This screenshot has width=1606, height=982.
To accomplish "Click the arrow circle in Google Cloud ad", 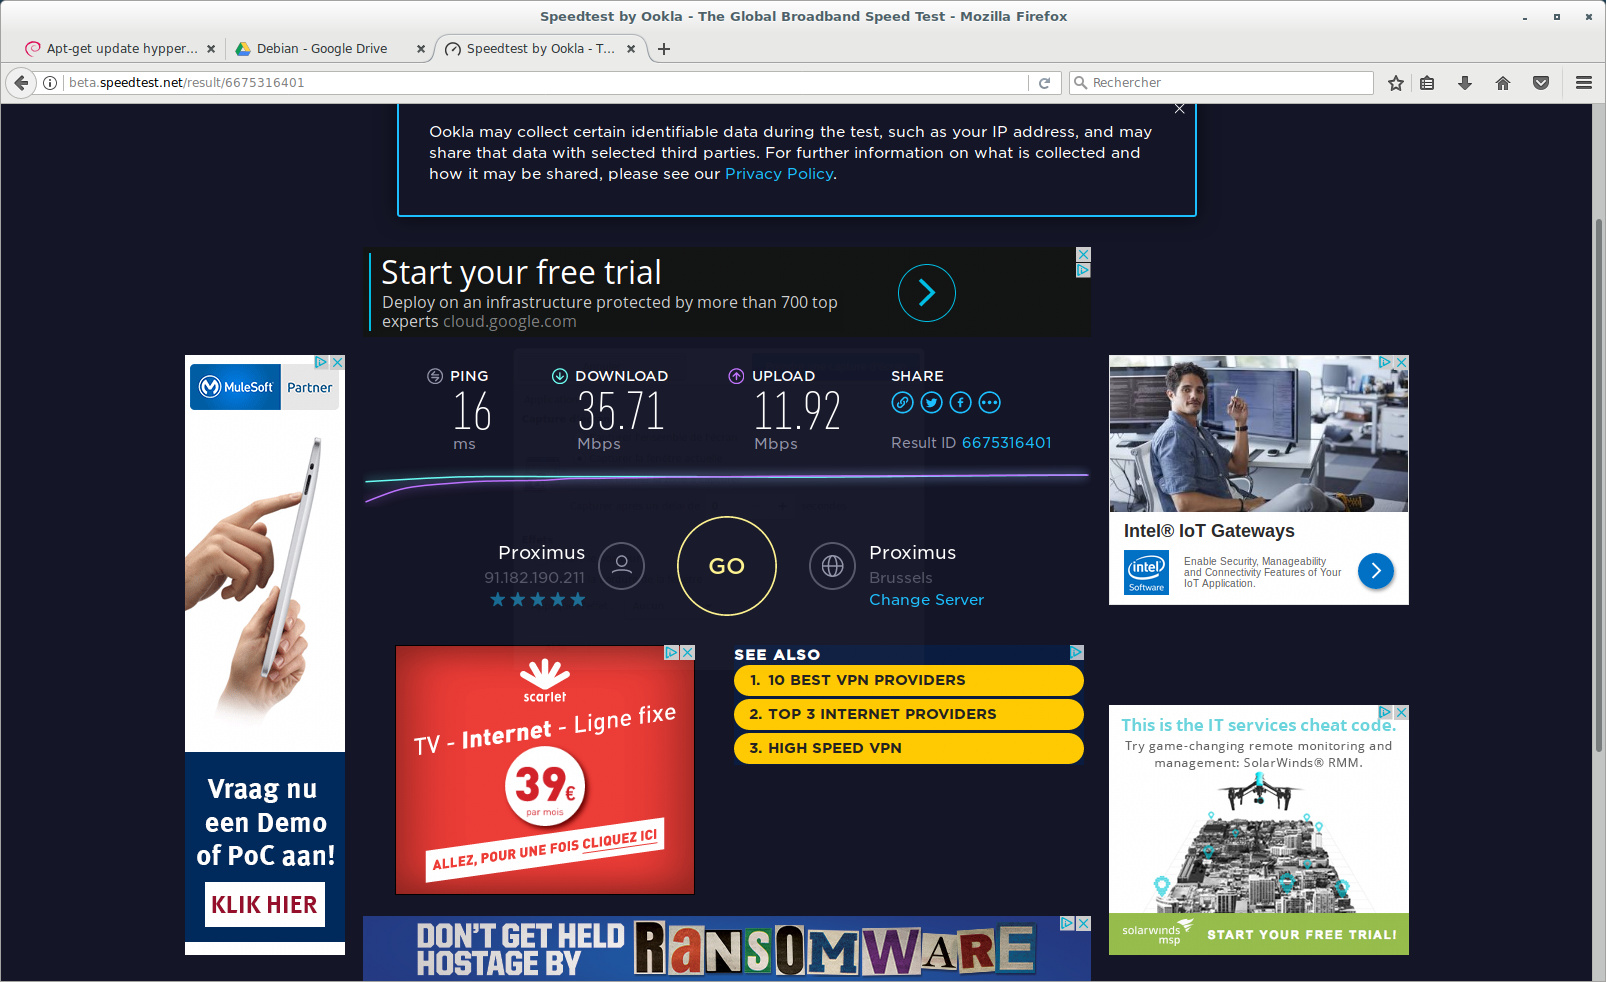I will (927, 292).
